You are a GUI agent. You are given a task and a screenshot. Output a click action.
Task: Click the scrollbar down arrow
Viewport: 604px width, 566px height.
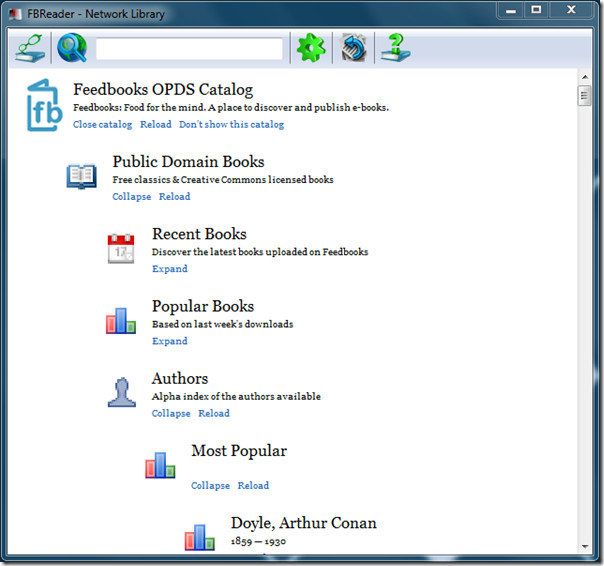(585, 546)
